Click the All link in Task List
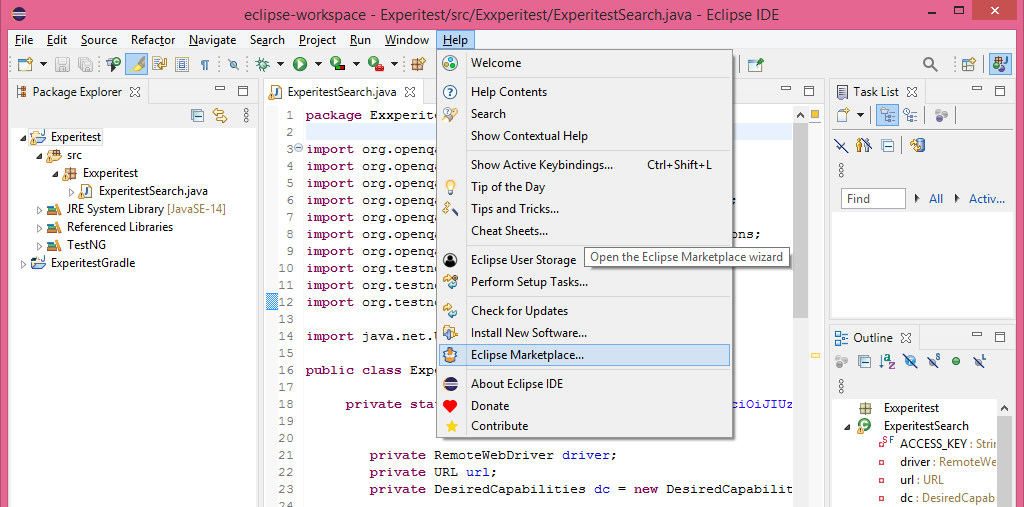1024x507 pixels. (936, 199)
